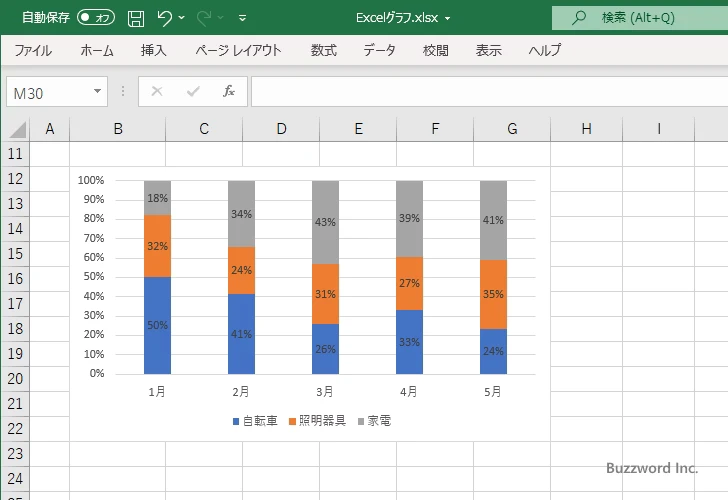
Task: Select row 14 header
Action: pyautogui.click(x=15, y=229)
